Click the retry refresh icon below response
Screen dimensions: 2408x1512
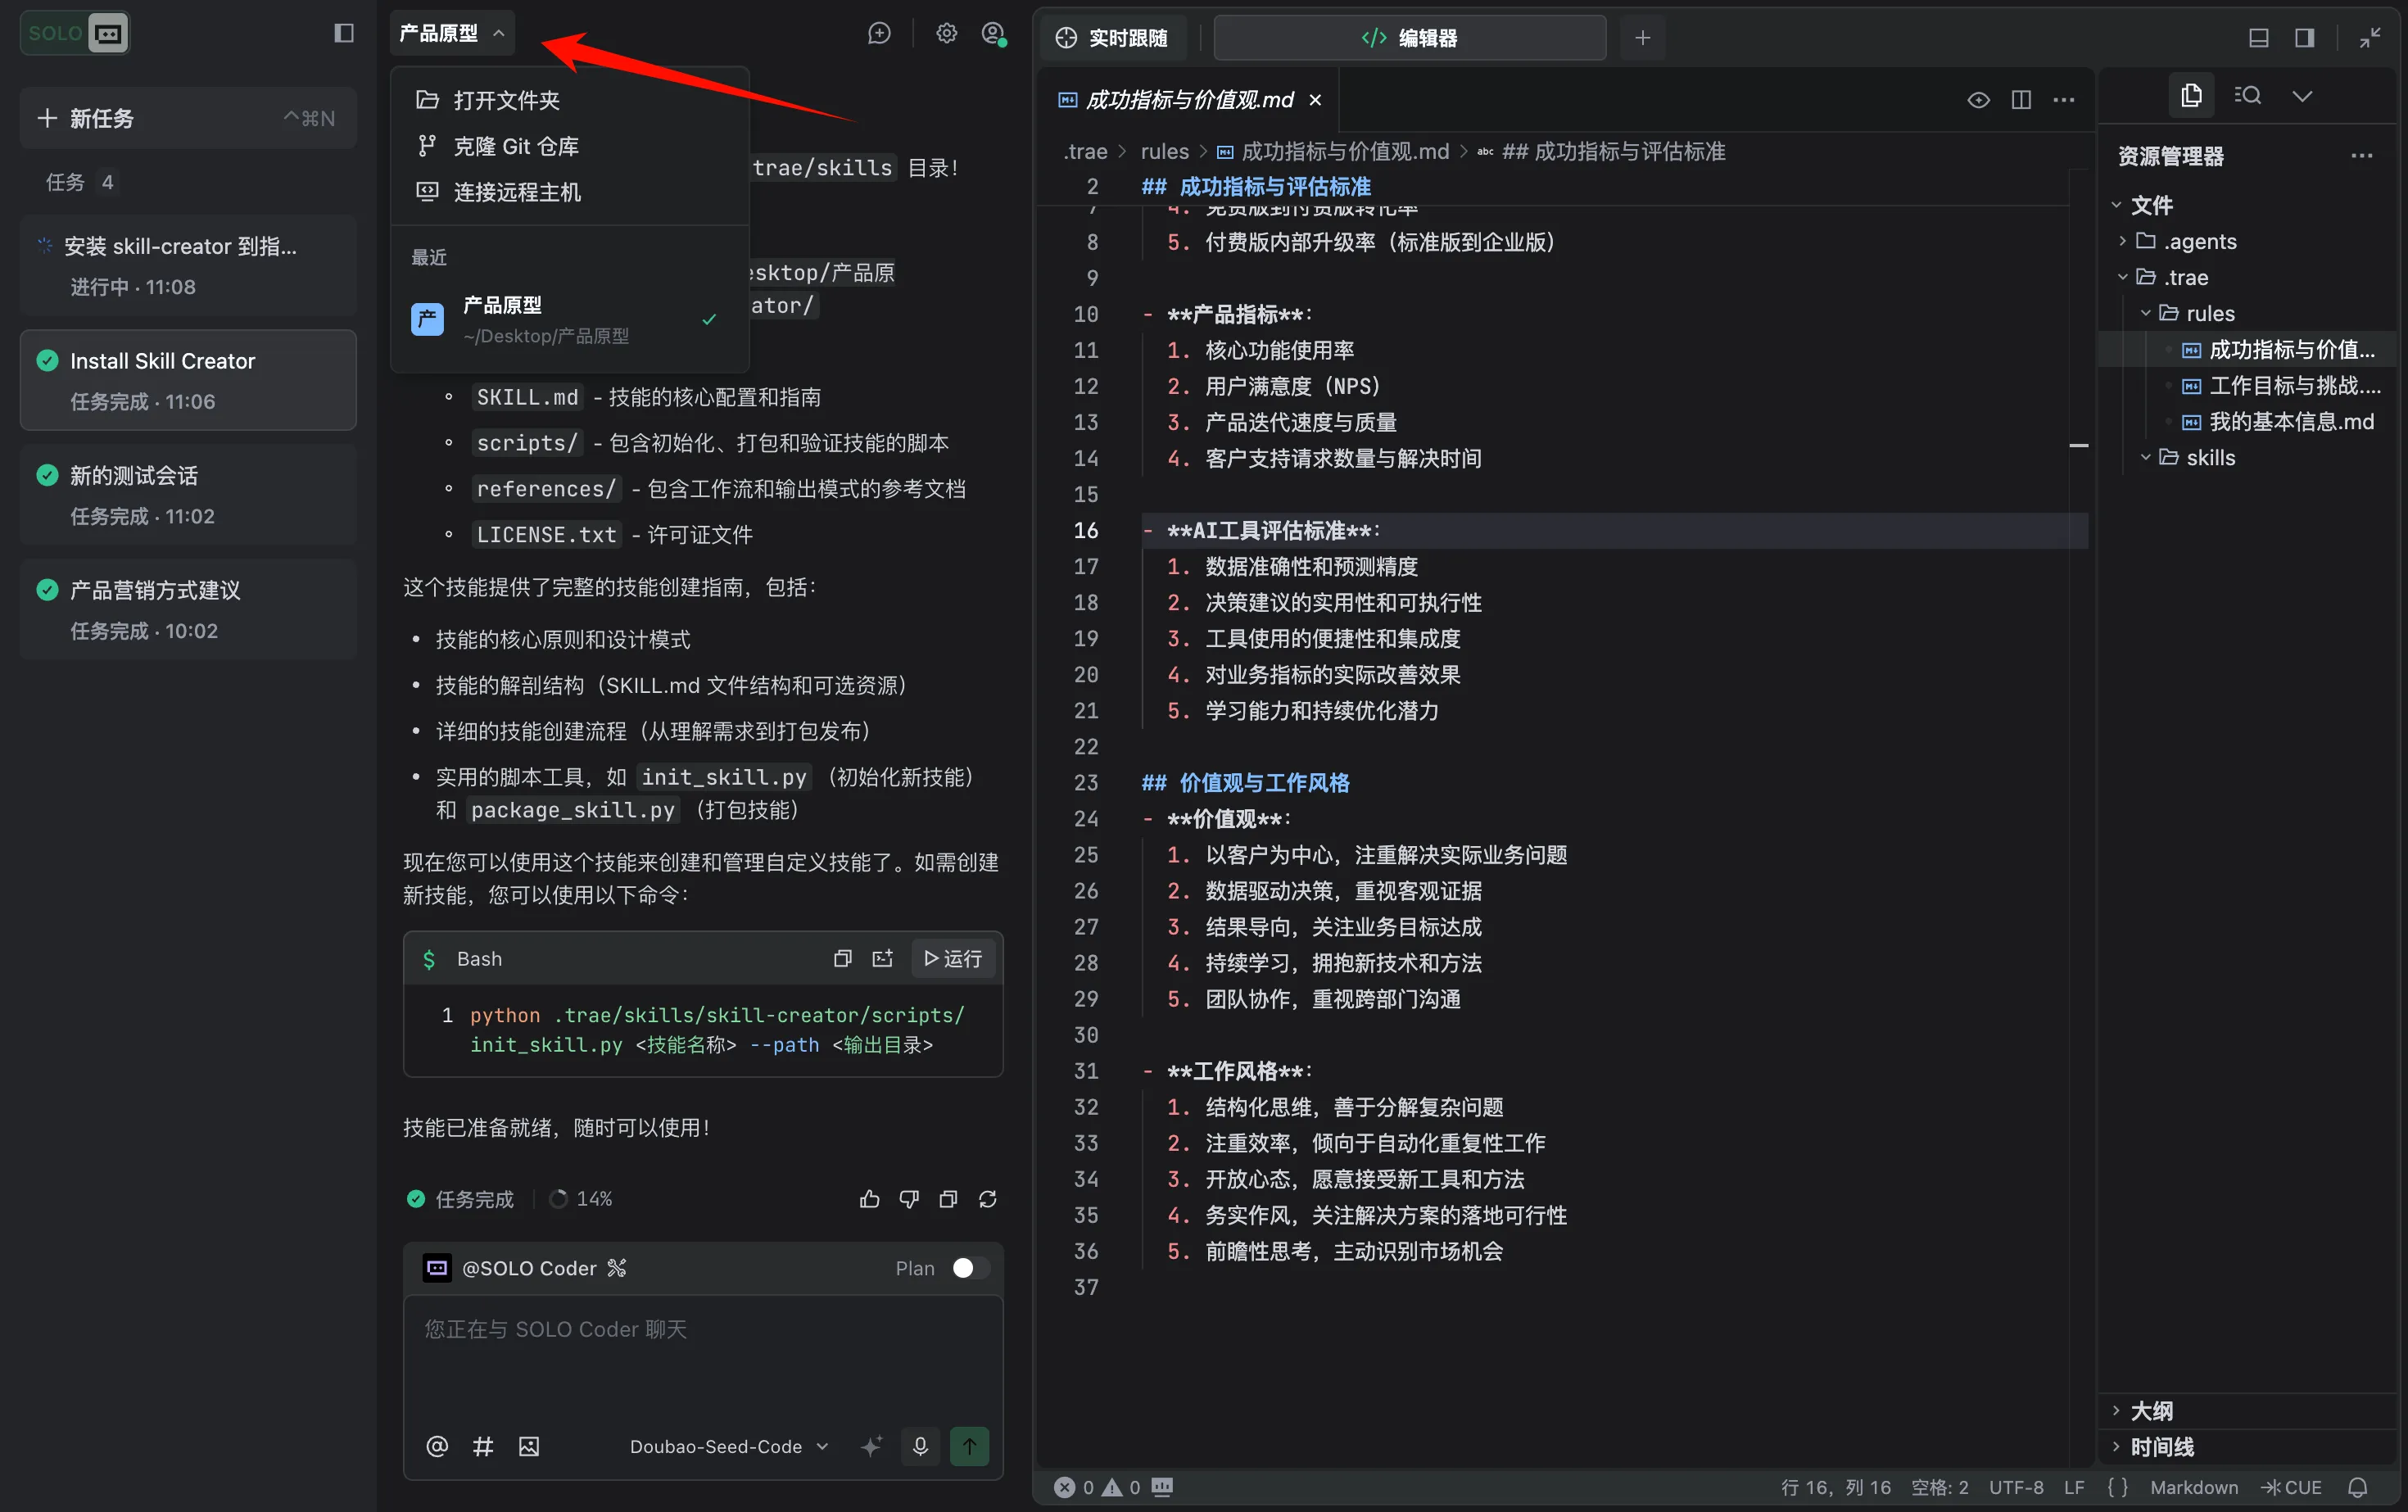click(x=987, y=1198)
